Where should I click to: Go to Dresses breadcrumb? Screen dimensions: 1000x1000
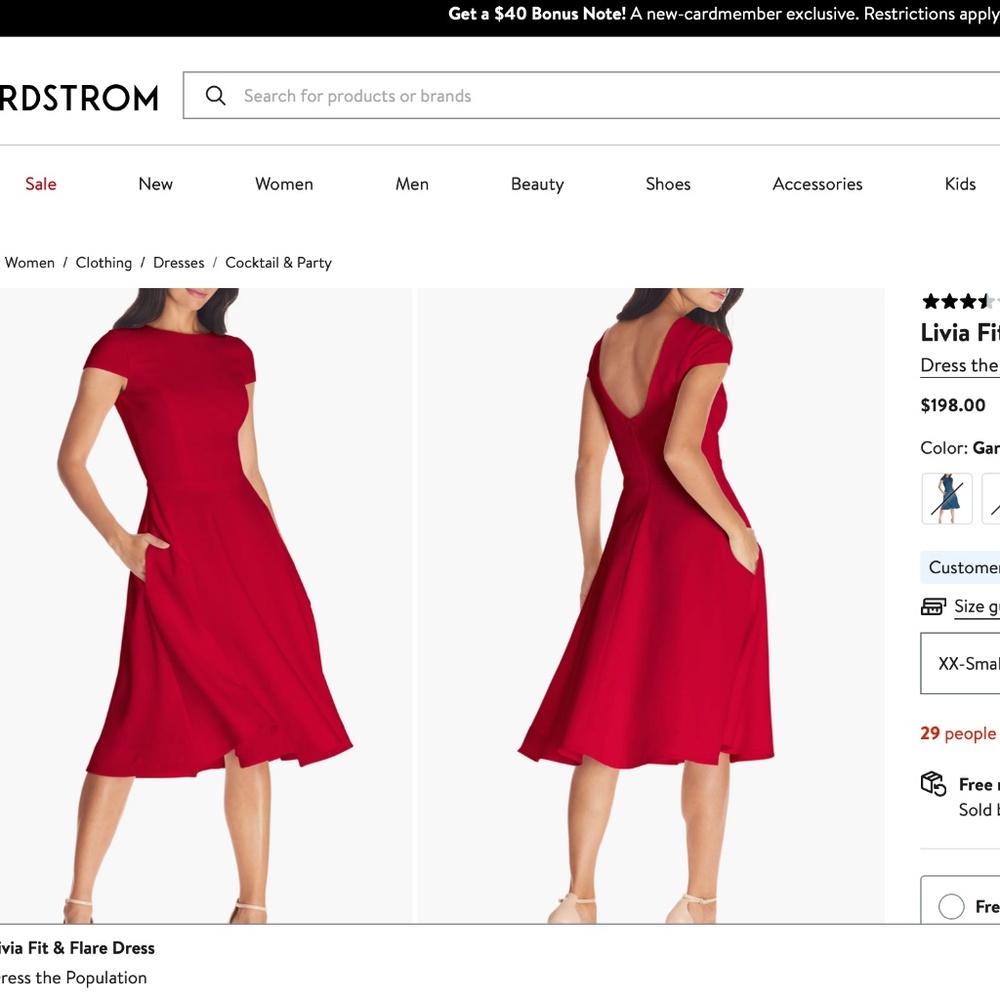point(179,263)
